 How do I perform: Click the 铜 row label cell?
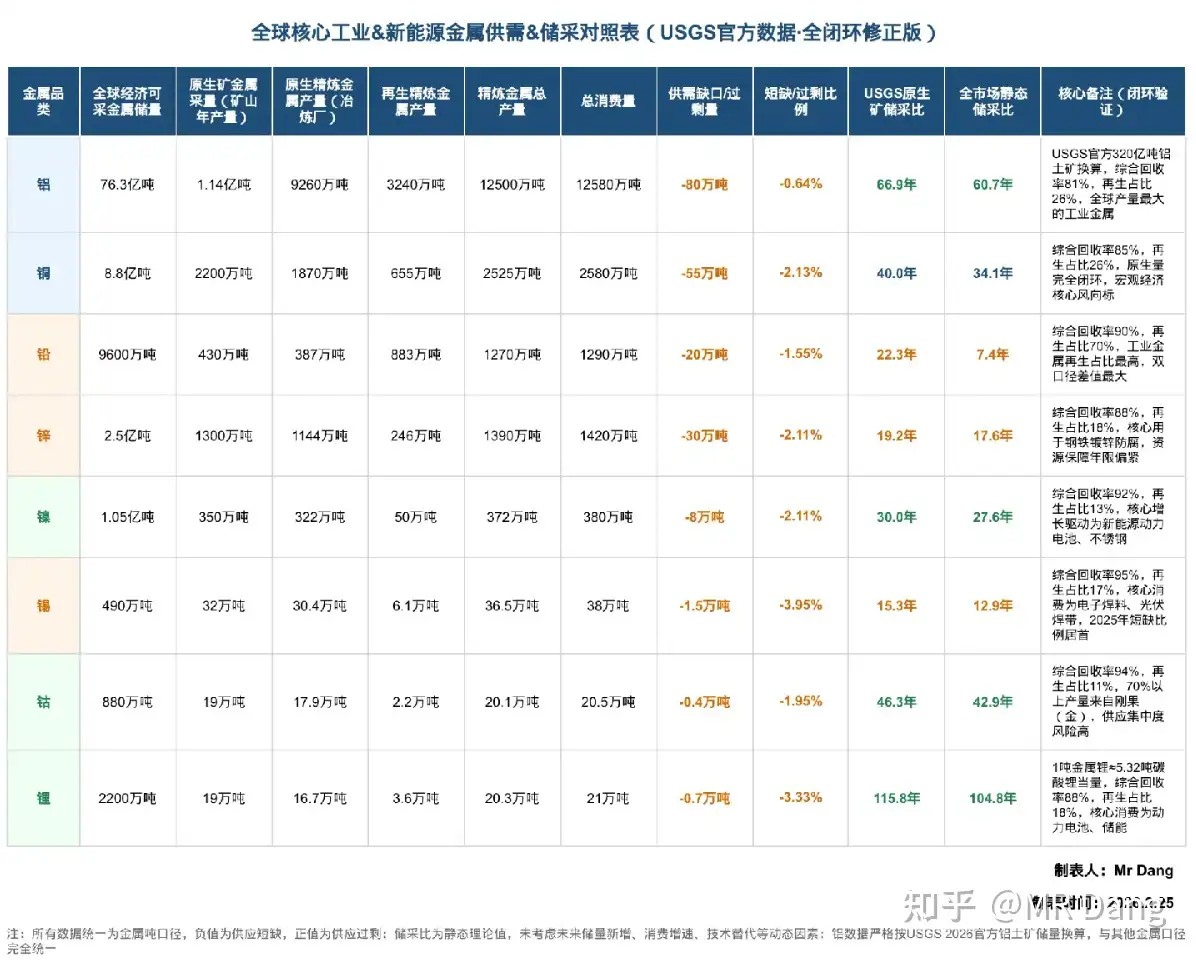(44, 272)
